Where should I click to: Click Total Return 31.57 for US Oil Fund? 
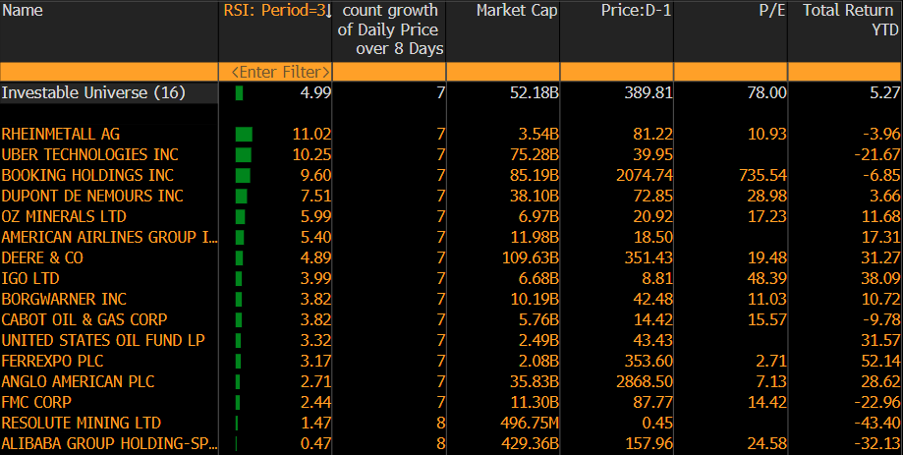pos(880,340)
